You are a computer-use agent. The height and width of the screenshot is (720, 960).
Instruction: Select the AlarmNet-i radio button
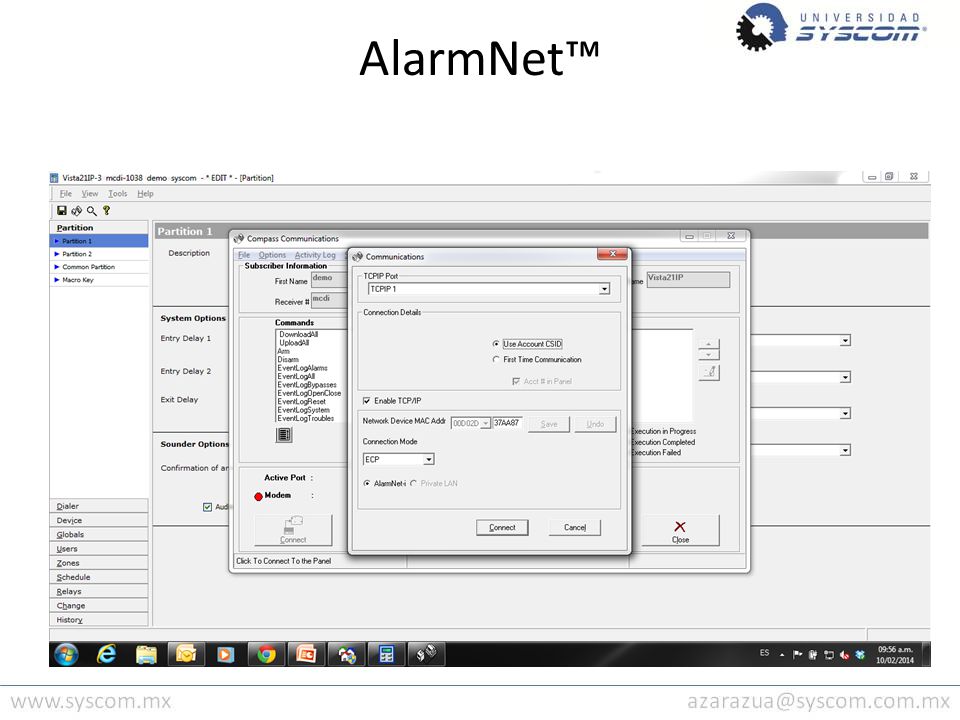(367, 483)
